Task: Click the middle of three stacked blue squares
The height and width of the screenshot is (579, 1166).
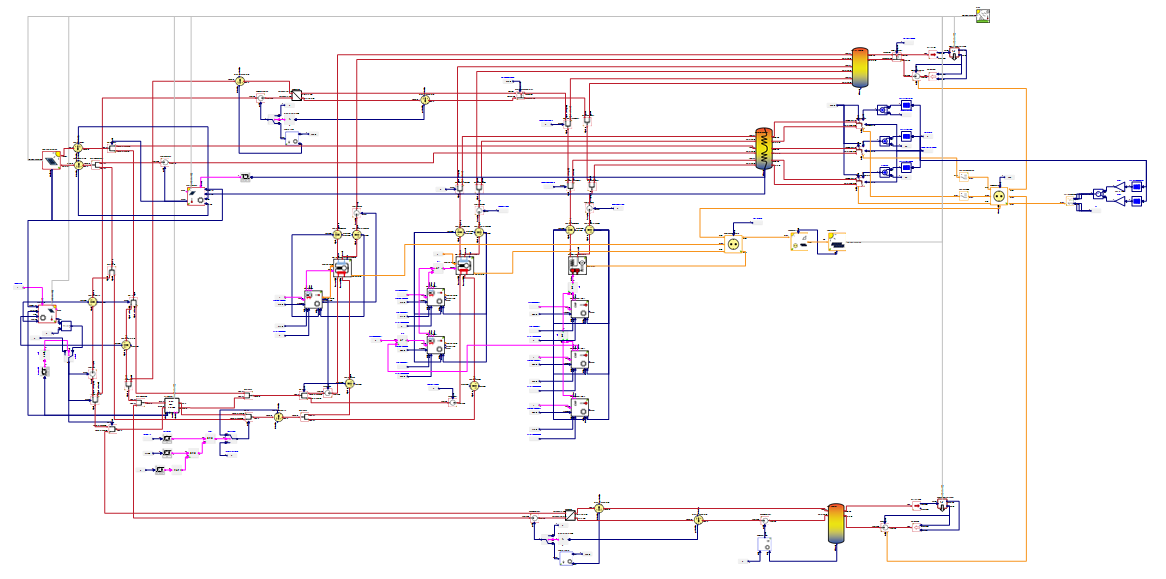Action: click(x=906, y=137)
